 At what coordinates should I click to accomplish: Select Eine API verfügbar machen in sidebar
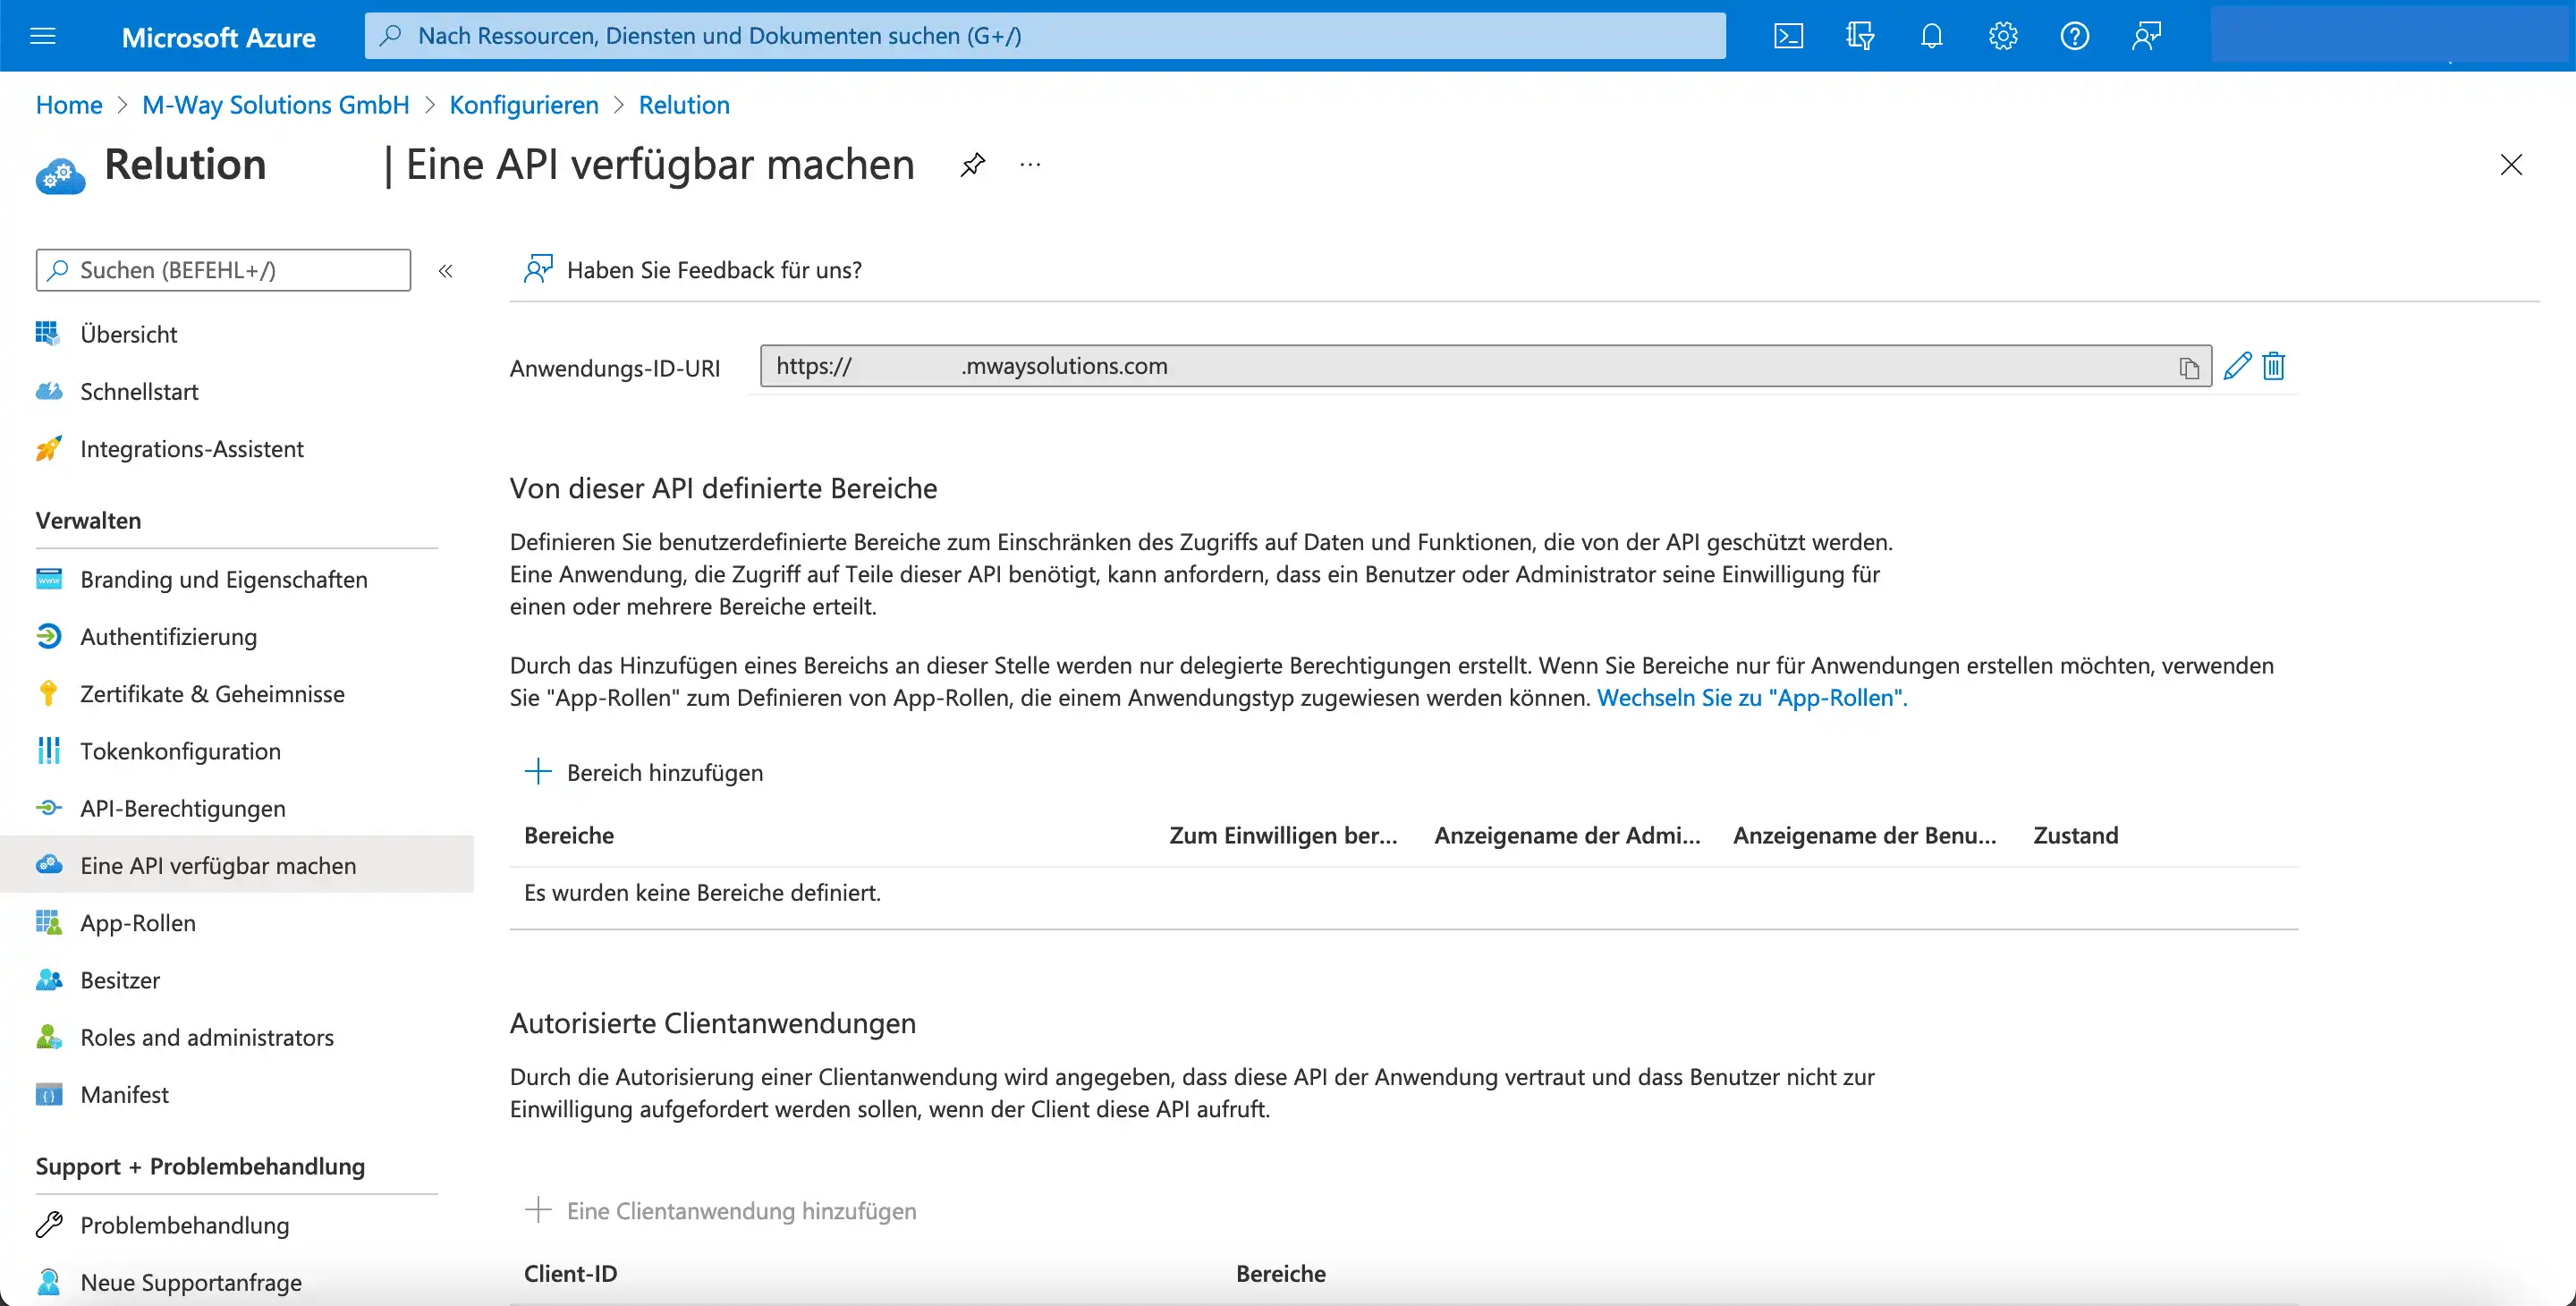pos(237,866)
